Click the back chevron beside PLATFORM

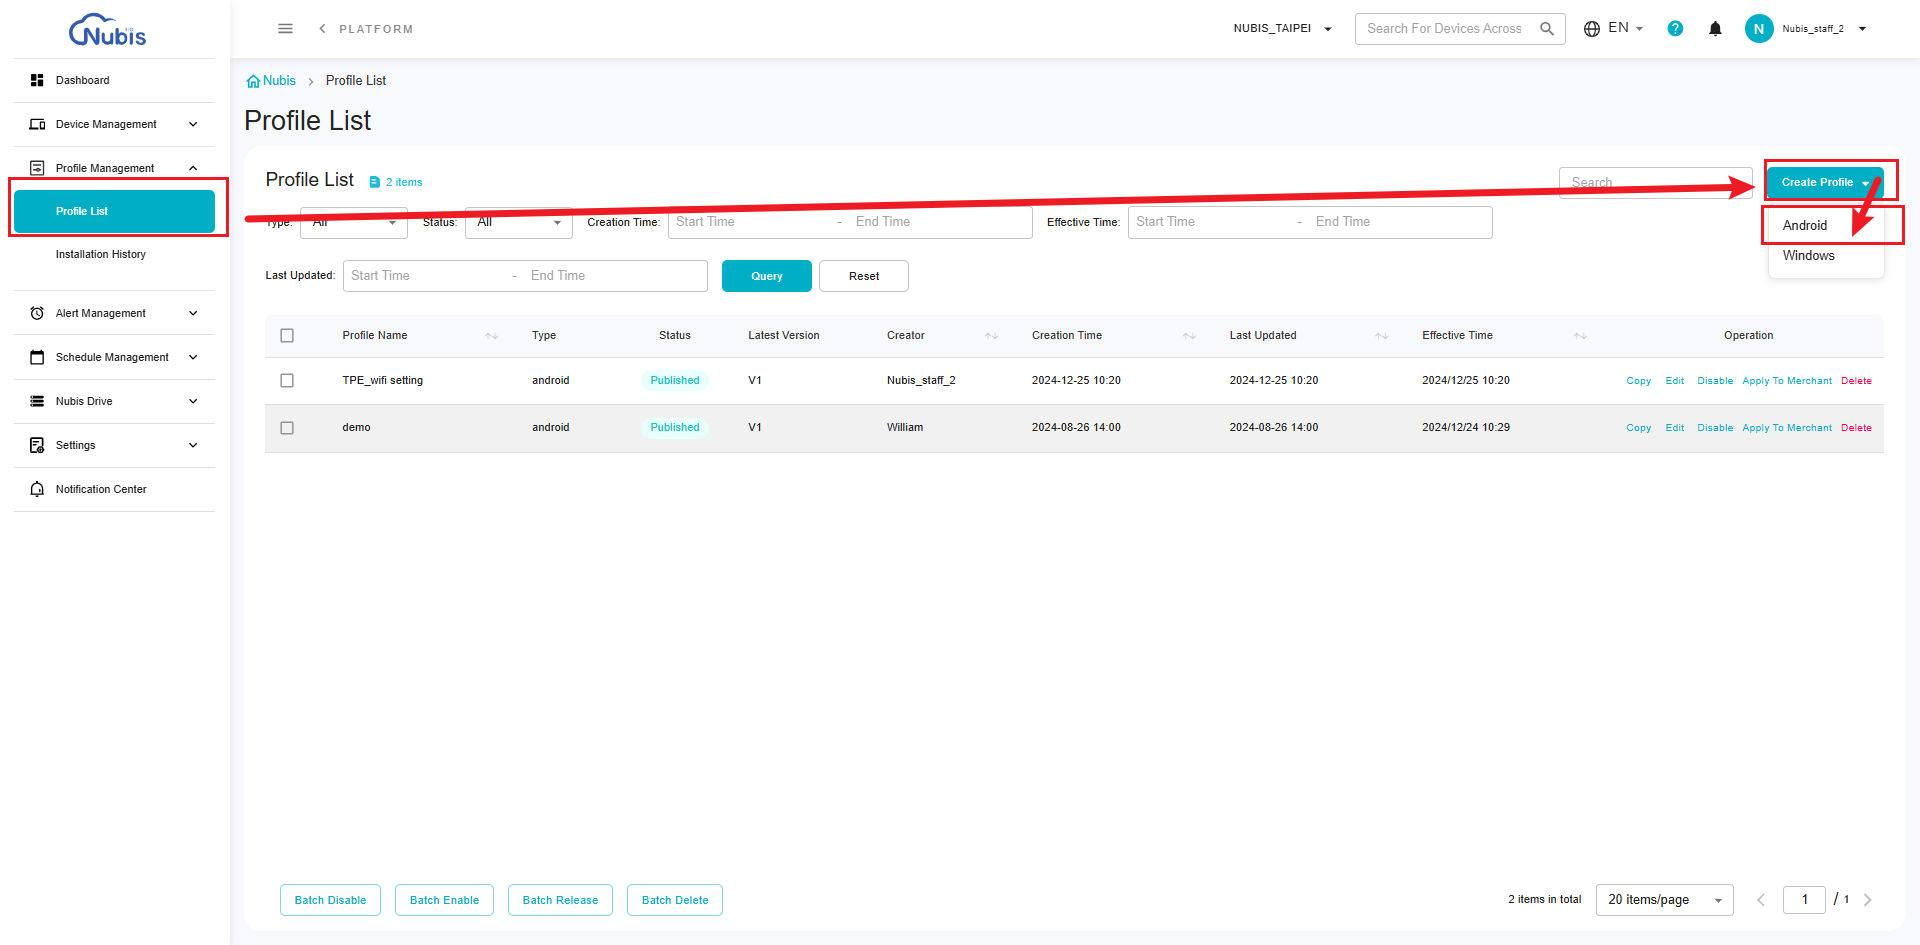322,29
